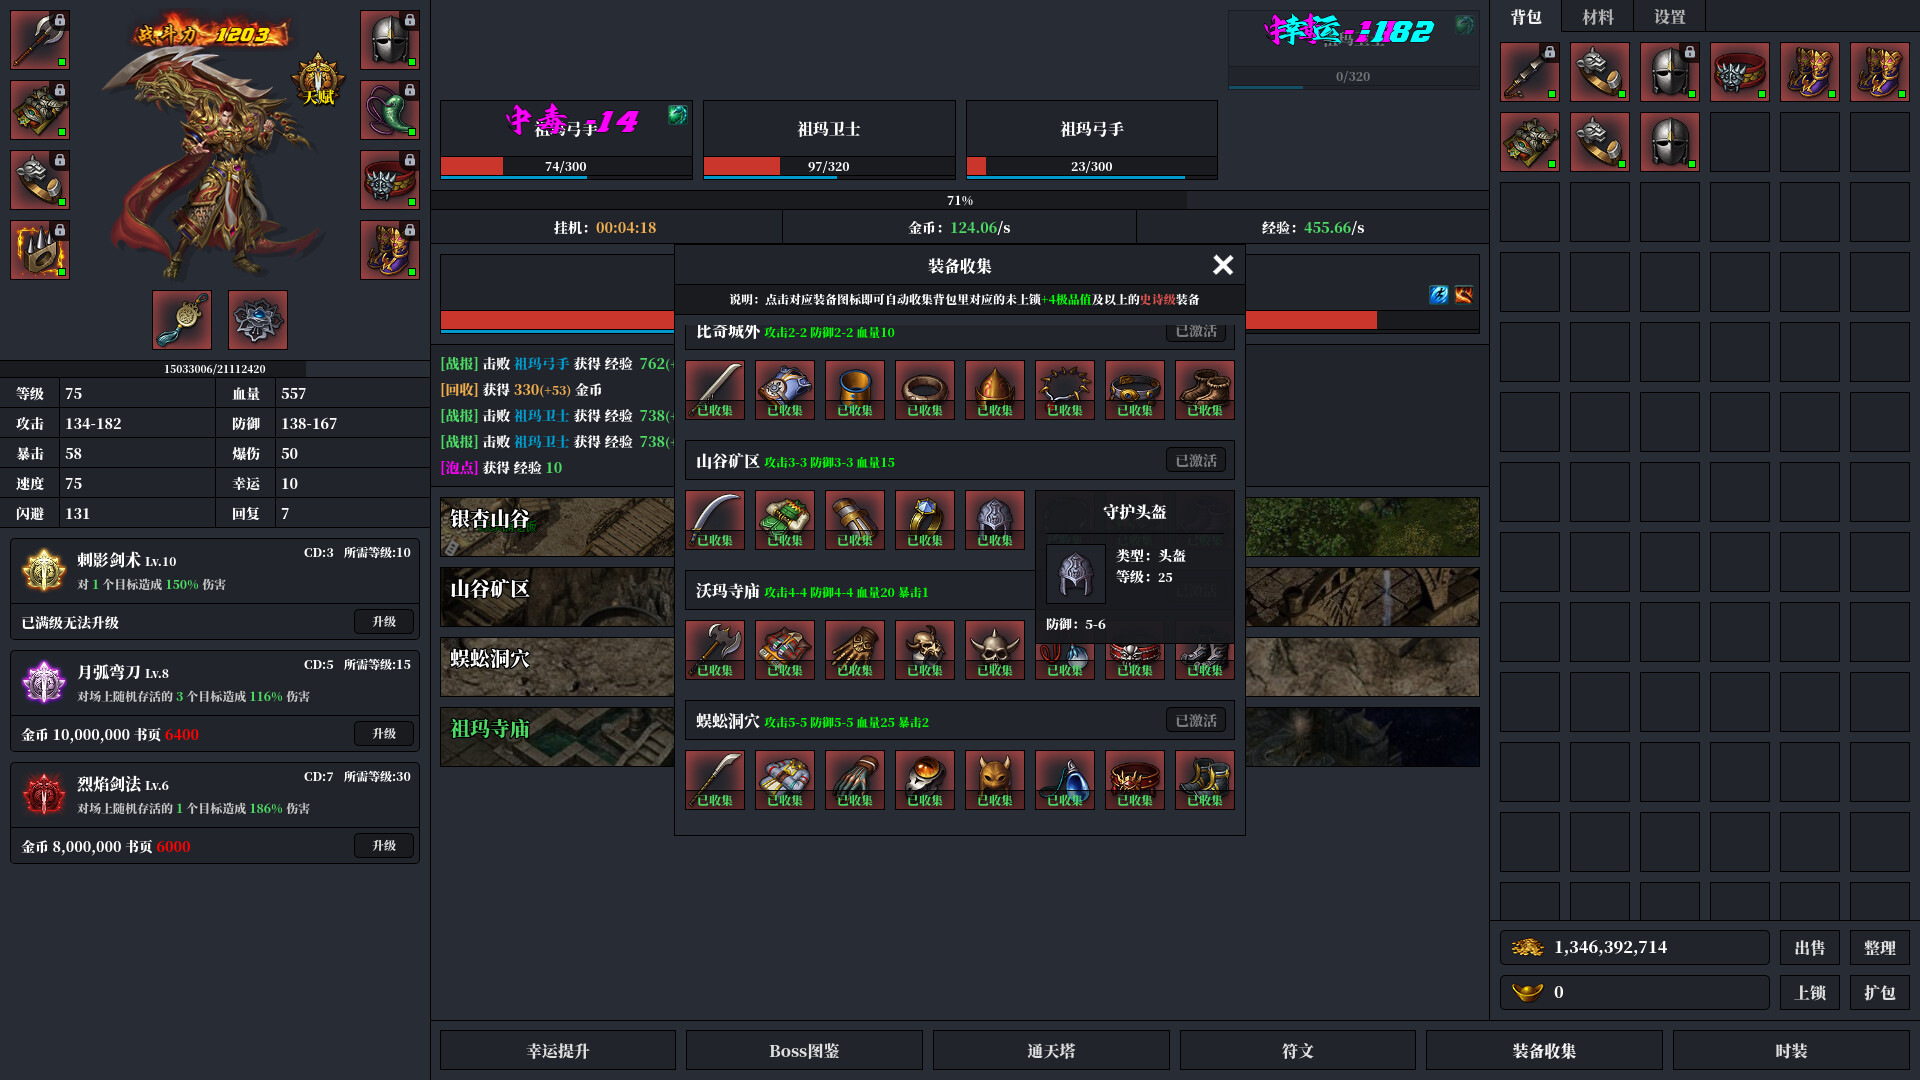1920x1080 pixels.
Task: Click the pendant icon below the character model
Action: (182, 320)
